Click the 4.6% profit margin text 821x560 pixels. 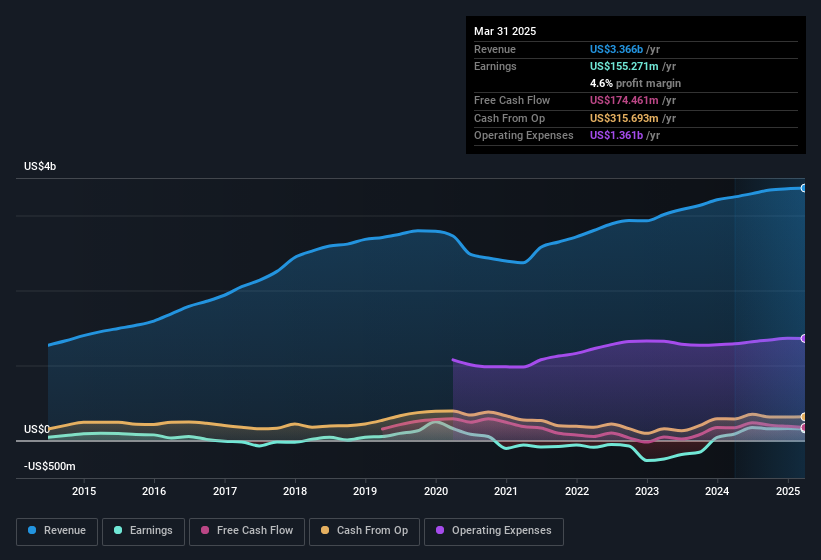(635, 83)
